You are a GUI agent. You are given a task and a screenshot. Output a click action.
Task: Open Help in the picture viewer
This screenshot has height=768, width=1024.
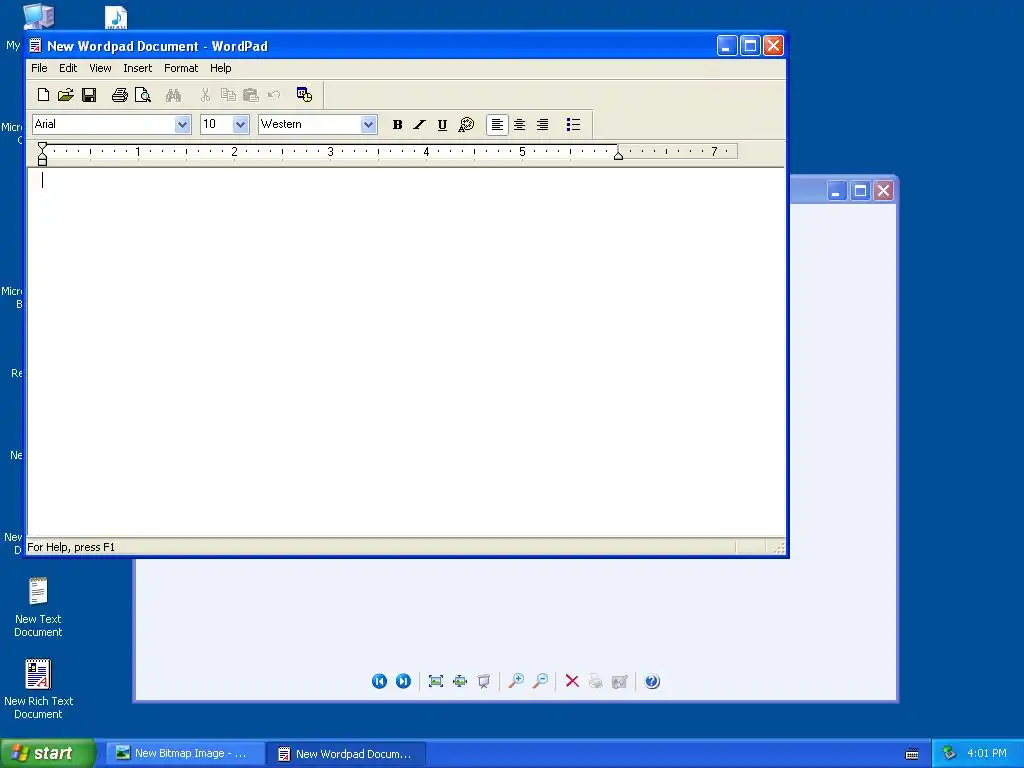coord(652,681)
